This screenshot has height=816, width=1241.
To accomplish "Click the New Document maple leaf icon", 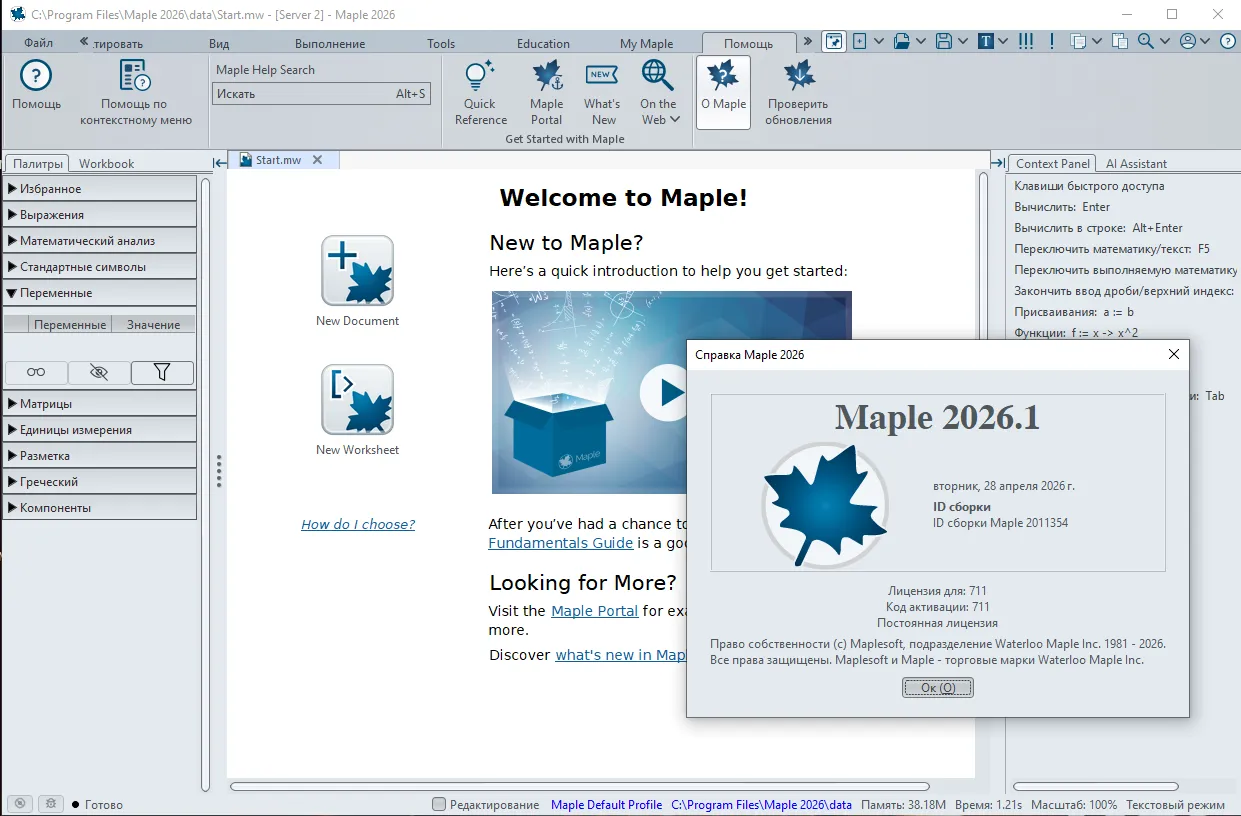I will coord(357,271).
